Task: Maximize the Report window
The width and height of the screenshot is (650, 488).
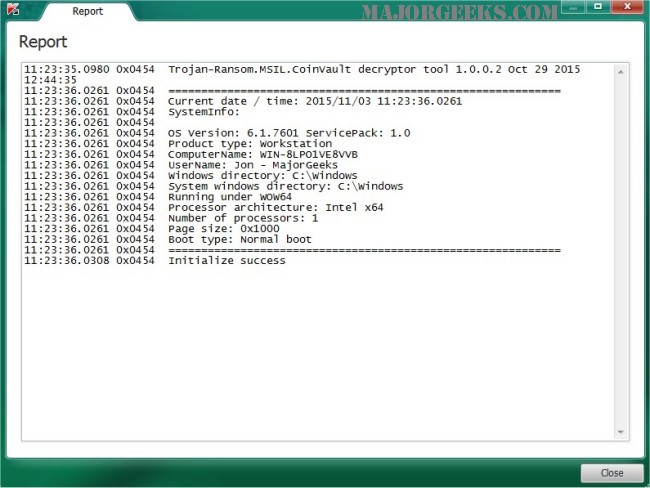Action: point(598,7)
